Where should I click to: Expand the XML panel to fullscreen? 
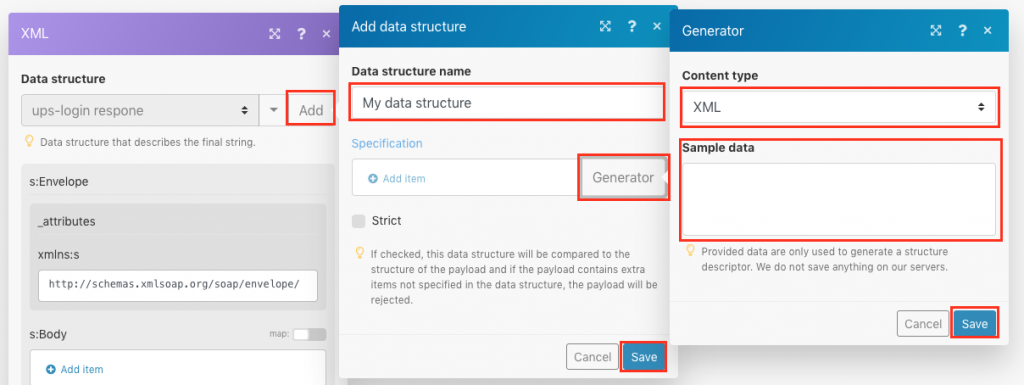click(x=275, y=34)
